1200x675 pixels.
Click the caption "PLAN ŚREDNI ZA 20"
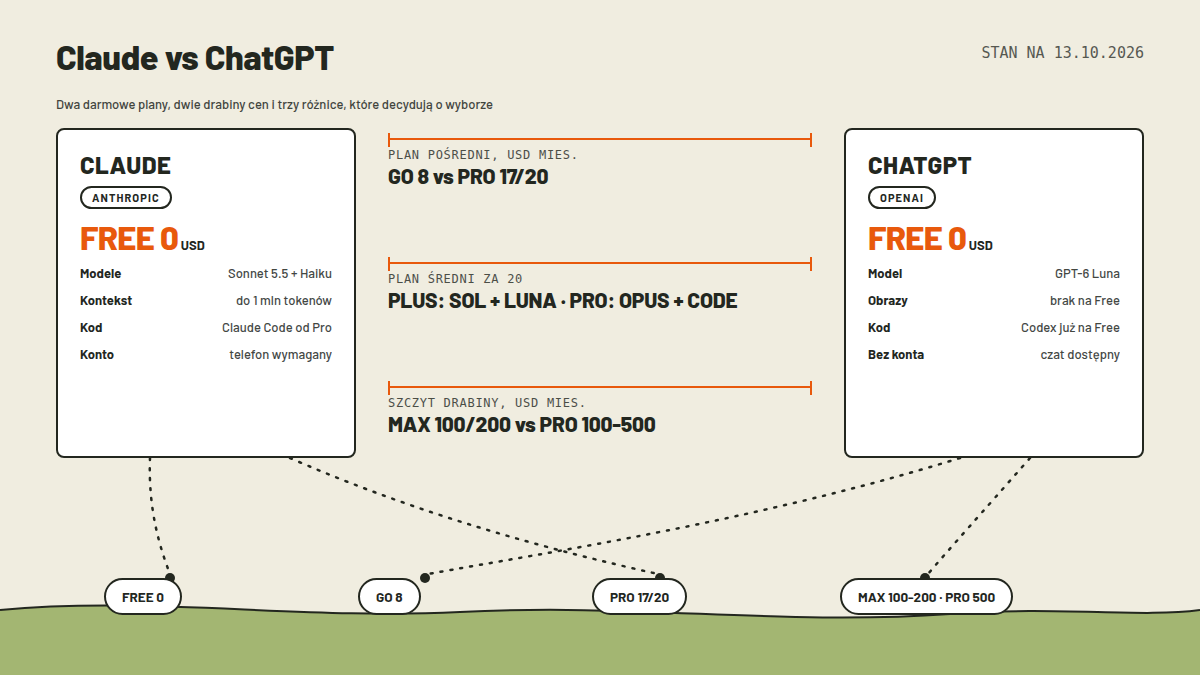[x=455, y=279]
